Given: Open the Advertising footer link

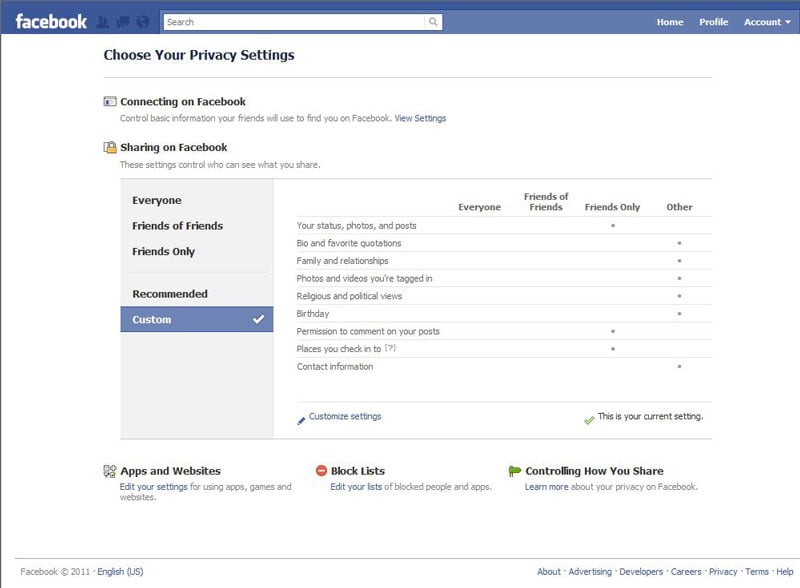Looking at the screenshot, I should [x=590, y=571].
